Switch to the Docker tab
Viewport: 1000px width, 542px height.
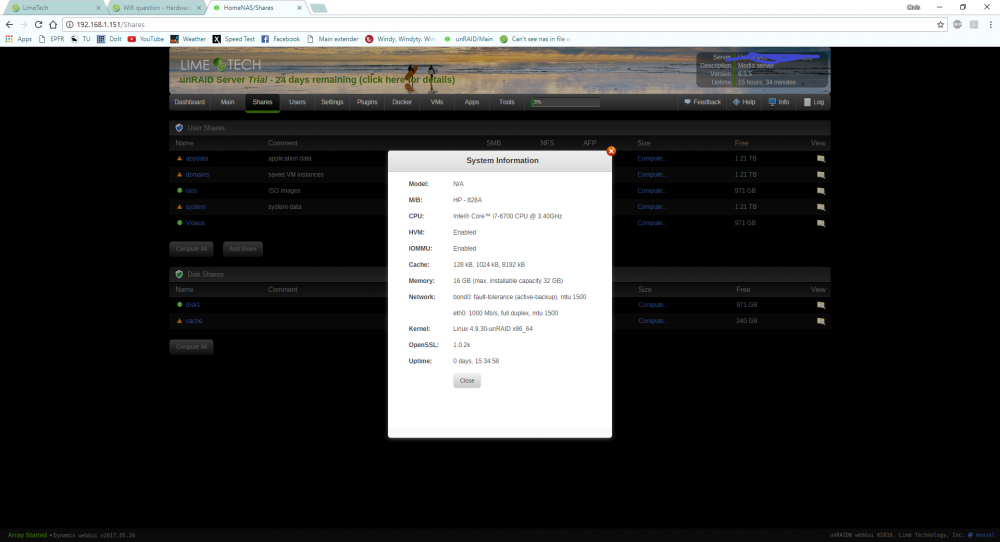402,102
